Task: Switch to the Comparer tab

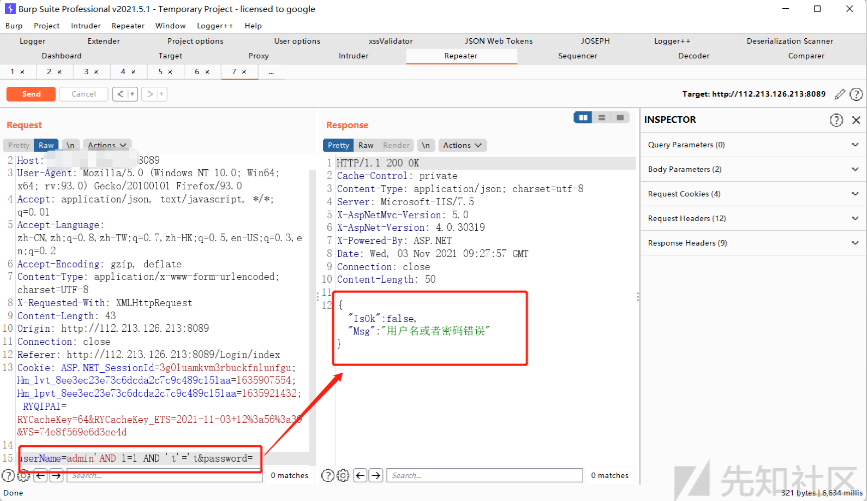Action: pyautogui.click(x=806, y=56)
